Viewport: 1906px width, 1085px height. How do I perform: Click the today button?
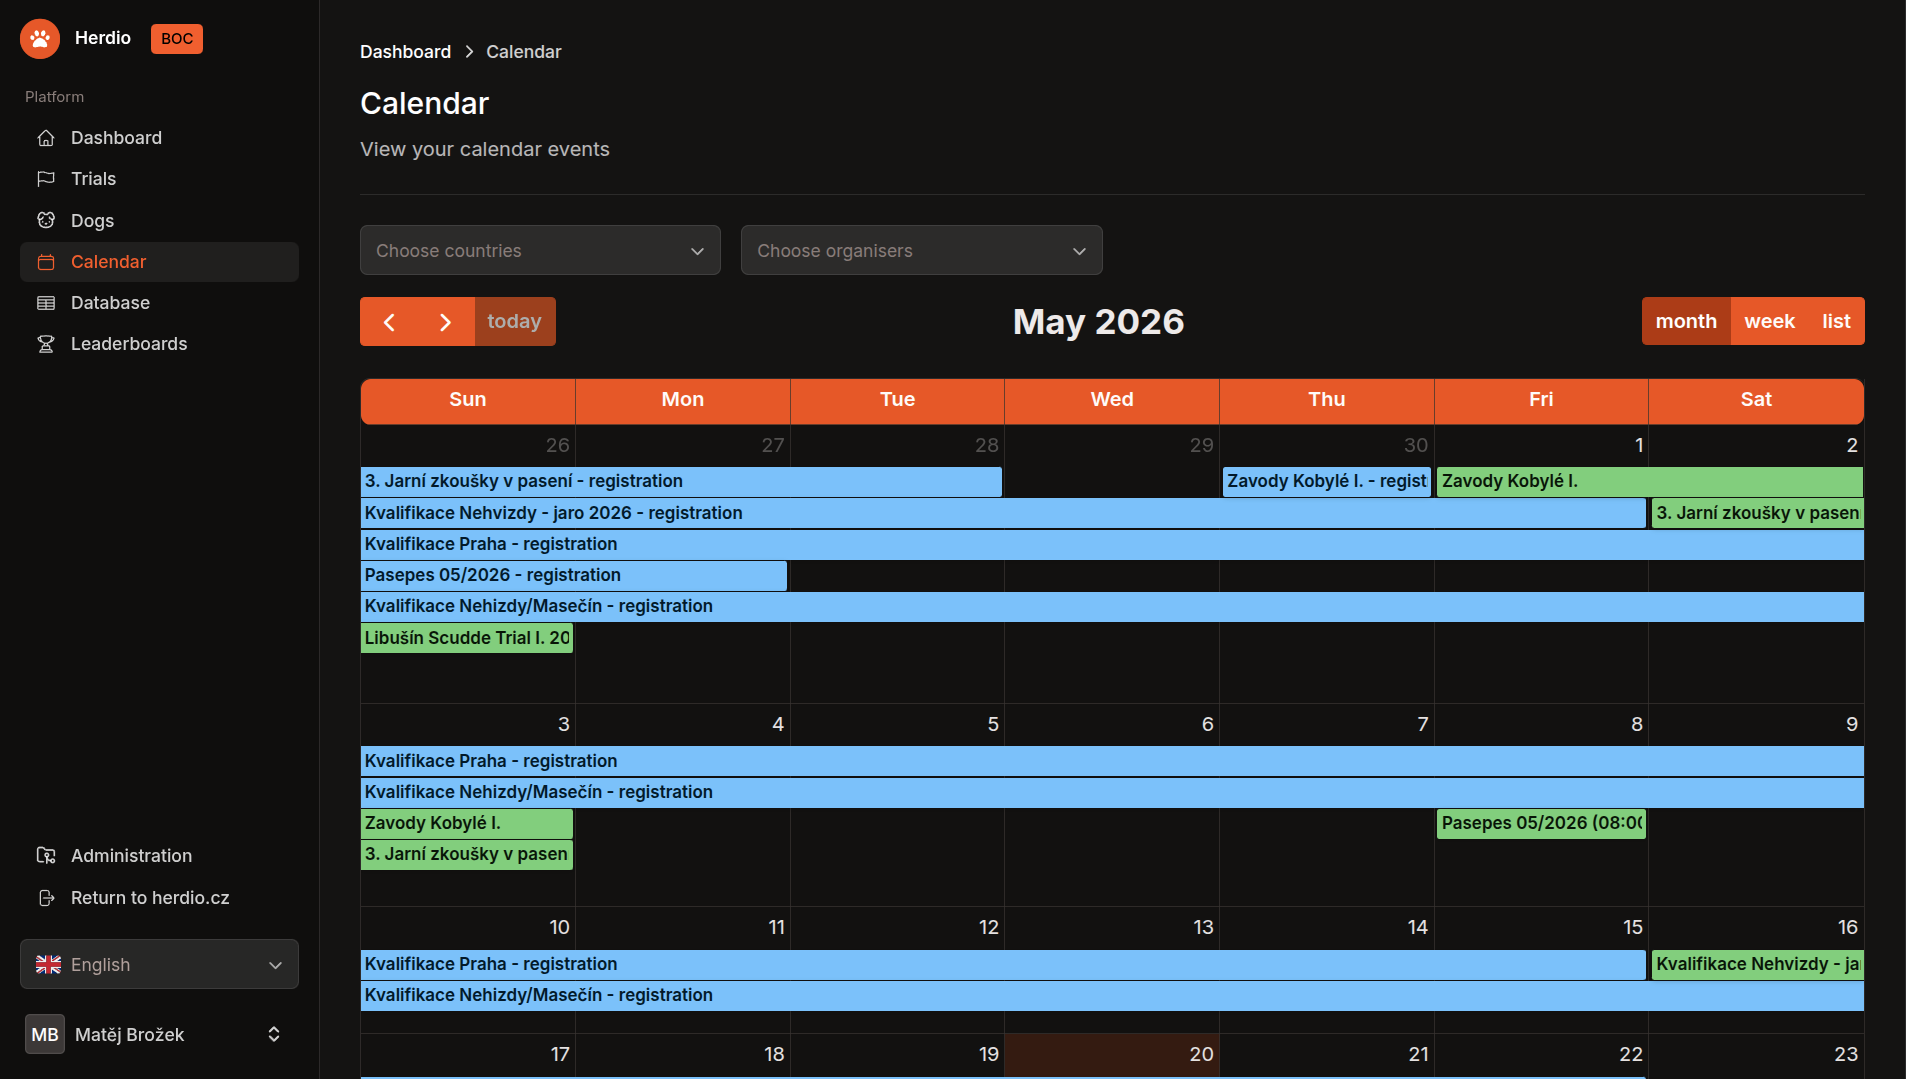click(x=514, y=322)
